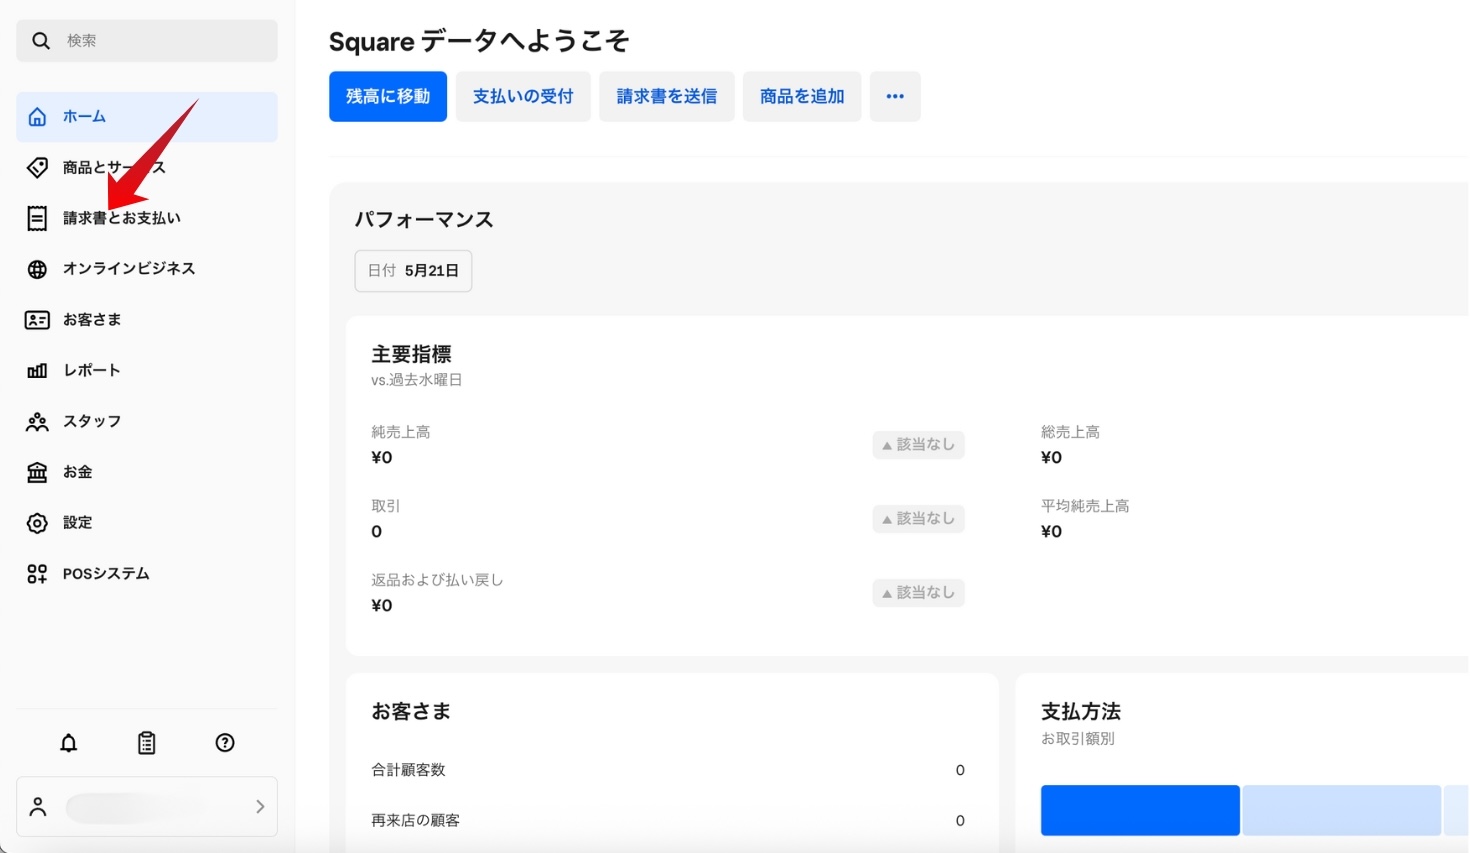Click the clipboard checklist icon
The width and height of the screenshot is (1470, 853).
[147, 743]
